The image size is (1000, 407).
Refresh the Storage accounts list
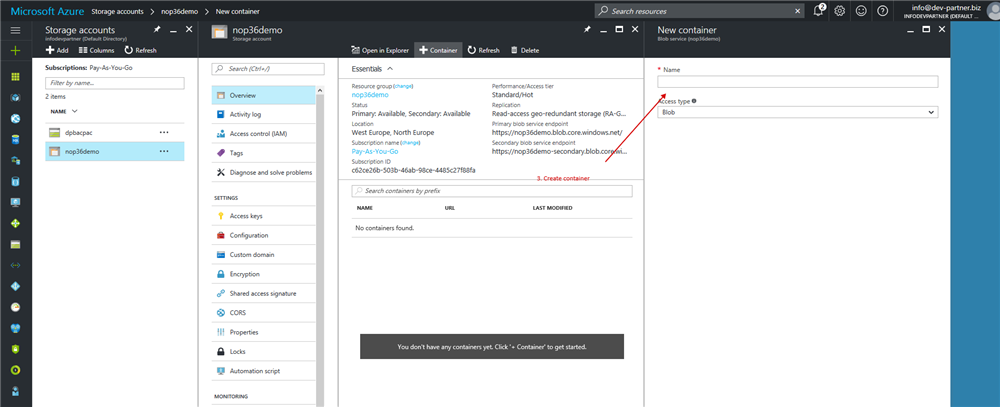pos(140,50)
